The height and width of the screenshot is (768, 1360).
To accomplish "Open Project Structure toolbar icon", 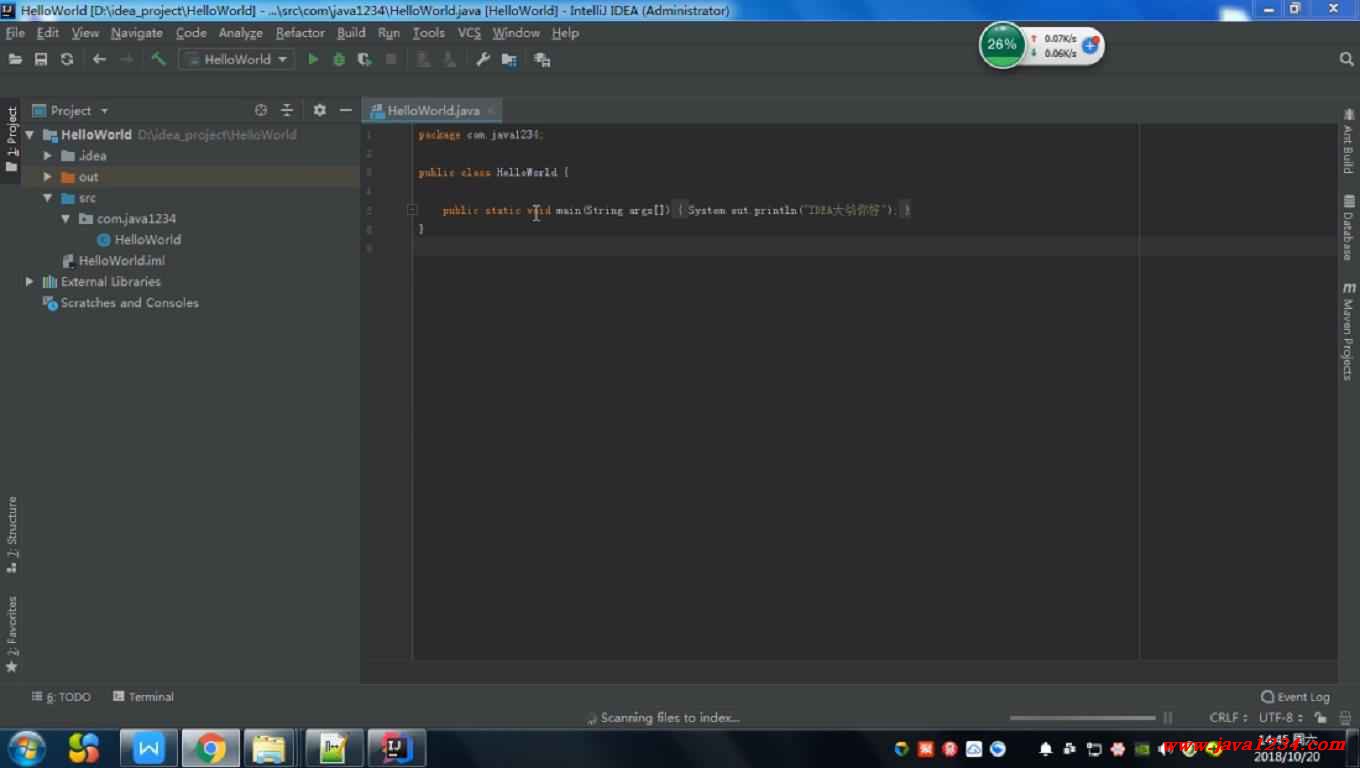I will click(509, 60).
